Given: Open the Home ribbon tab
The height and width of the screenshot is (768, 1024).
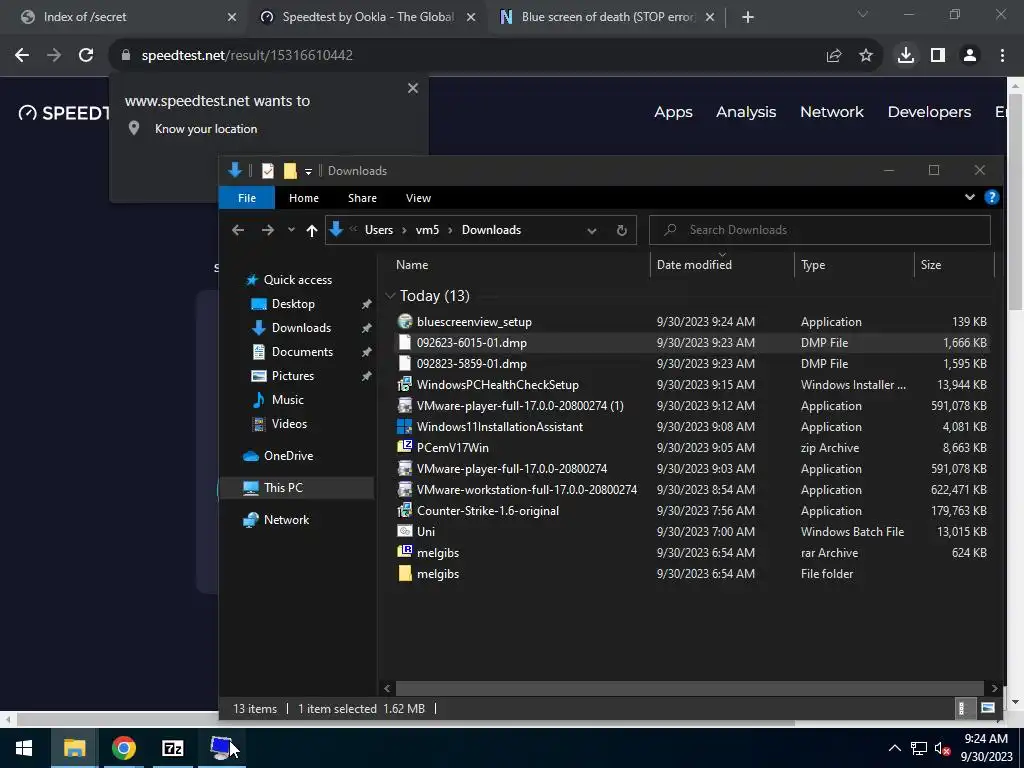Looking at the screenshot, I should point(304,198).
